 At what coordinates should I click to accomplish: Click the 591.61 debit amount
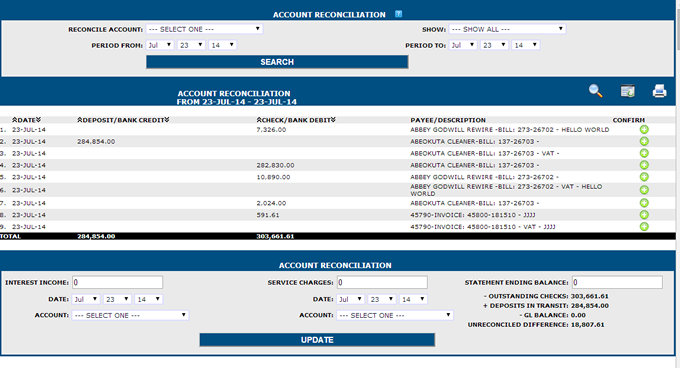[x=268, y=215]
